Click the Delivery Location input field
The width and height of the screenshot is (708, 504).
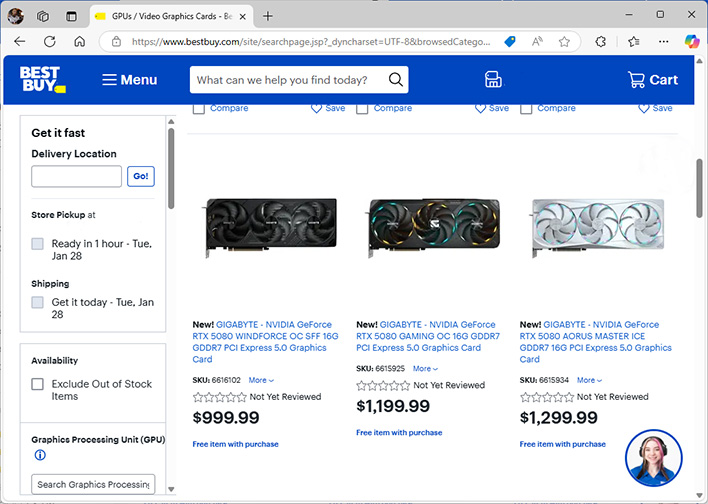click(76, 176)
